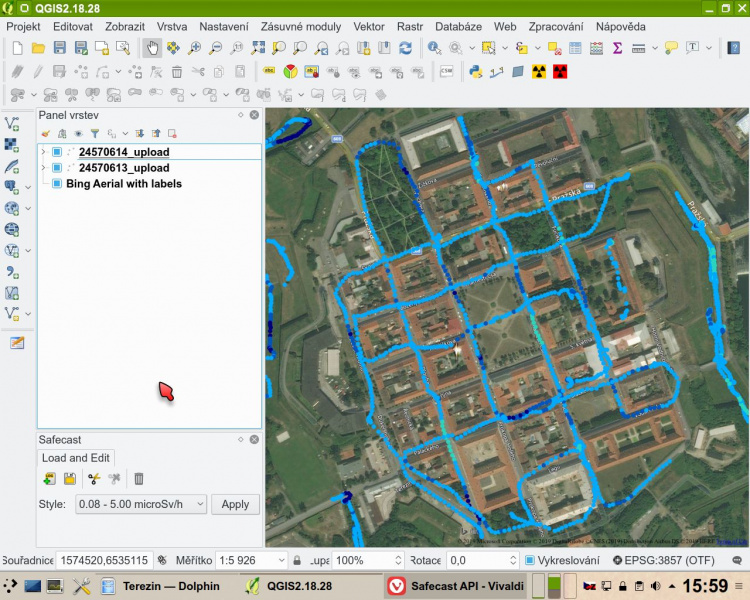This screenshot has height=600, width=750.
Task: Open the Vrstva menu
Action: (x=172, y=27)
